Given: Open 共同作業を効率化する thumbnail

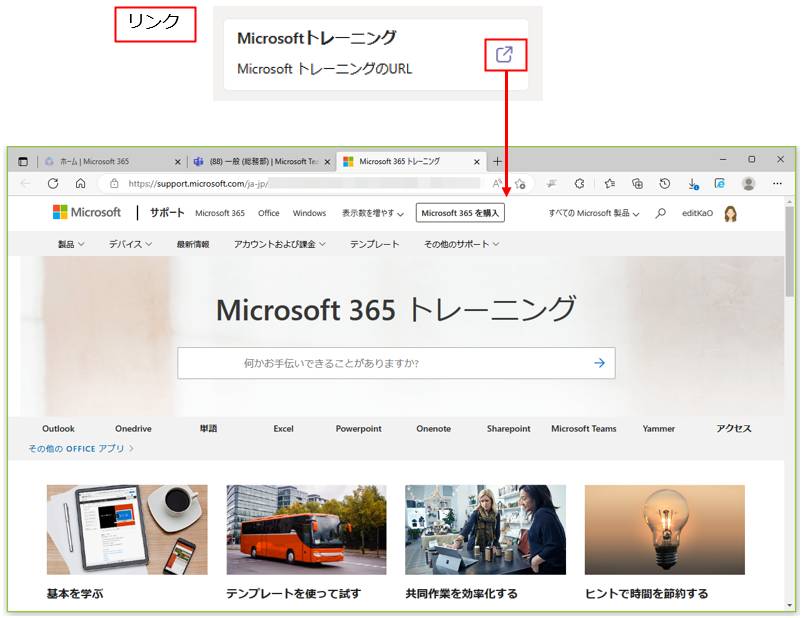Looking at the screenshot, I should (x=485, y=529).
